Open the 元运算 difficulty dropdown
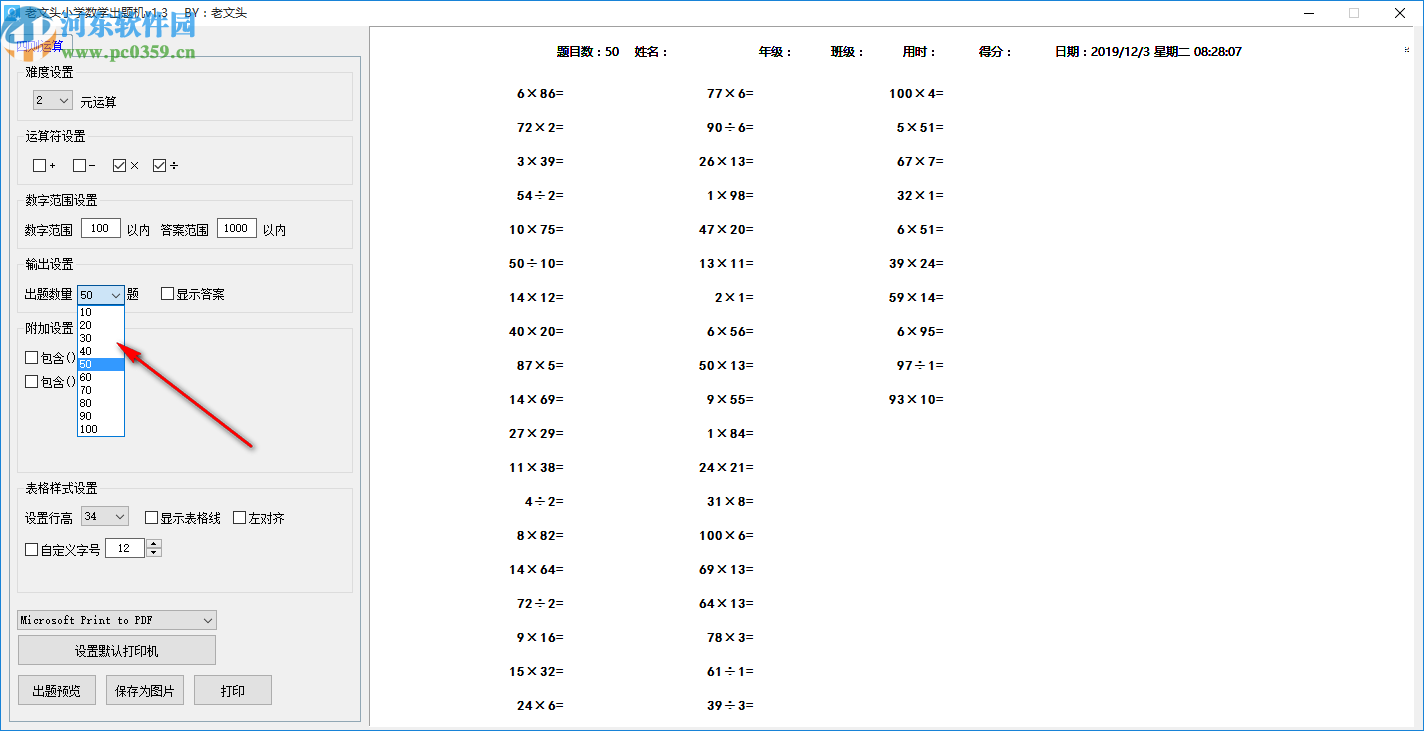1424x731 pixels. pos(53,101)
